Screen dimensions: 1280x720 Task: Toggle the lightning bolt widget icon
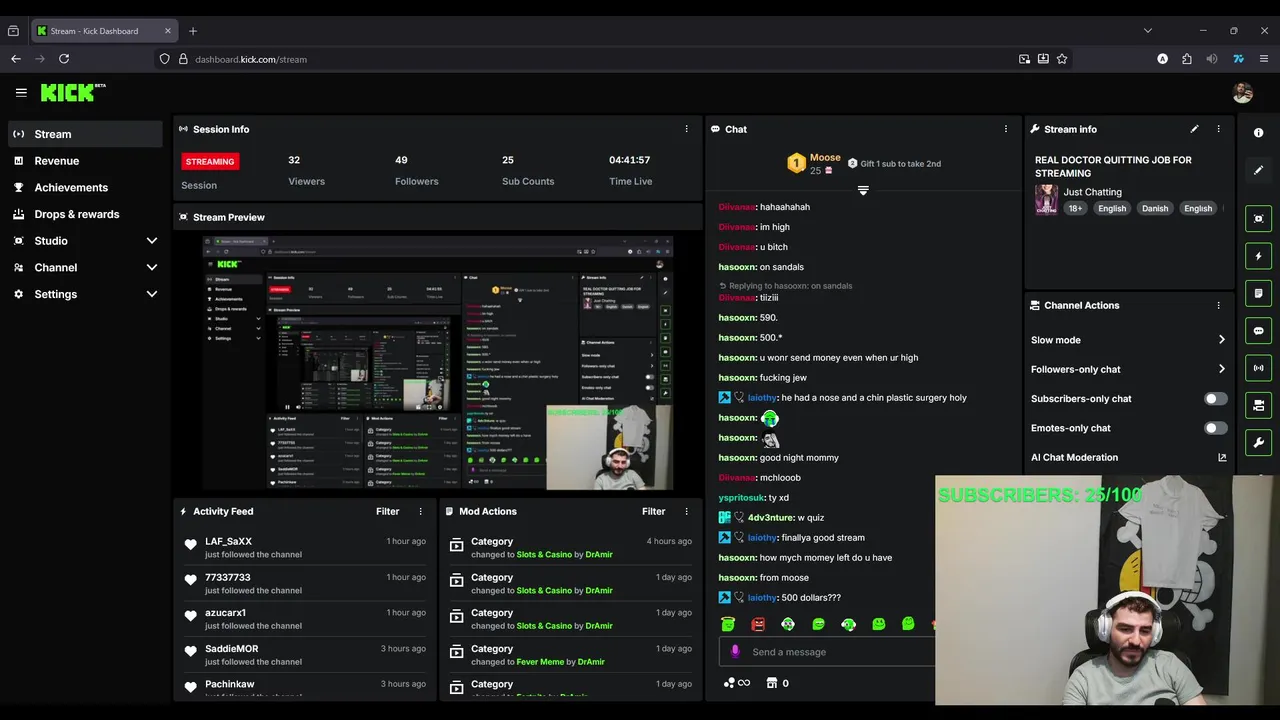(x=1258, y=256)
